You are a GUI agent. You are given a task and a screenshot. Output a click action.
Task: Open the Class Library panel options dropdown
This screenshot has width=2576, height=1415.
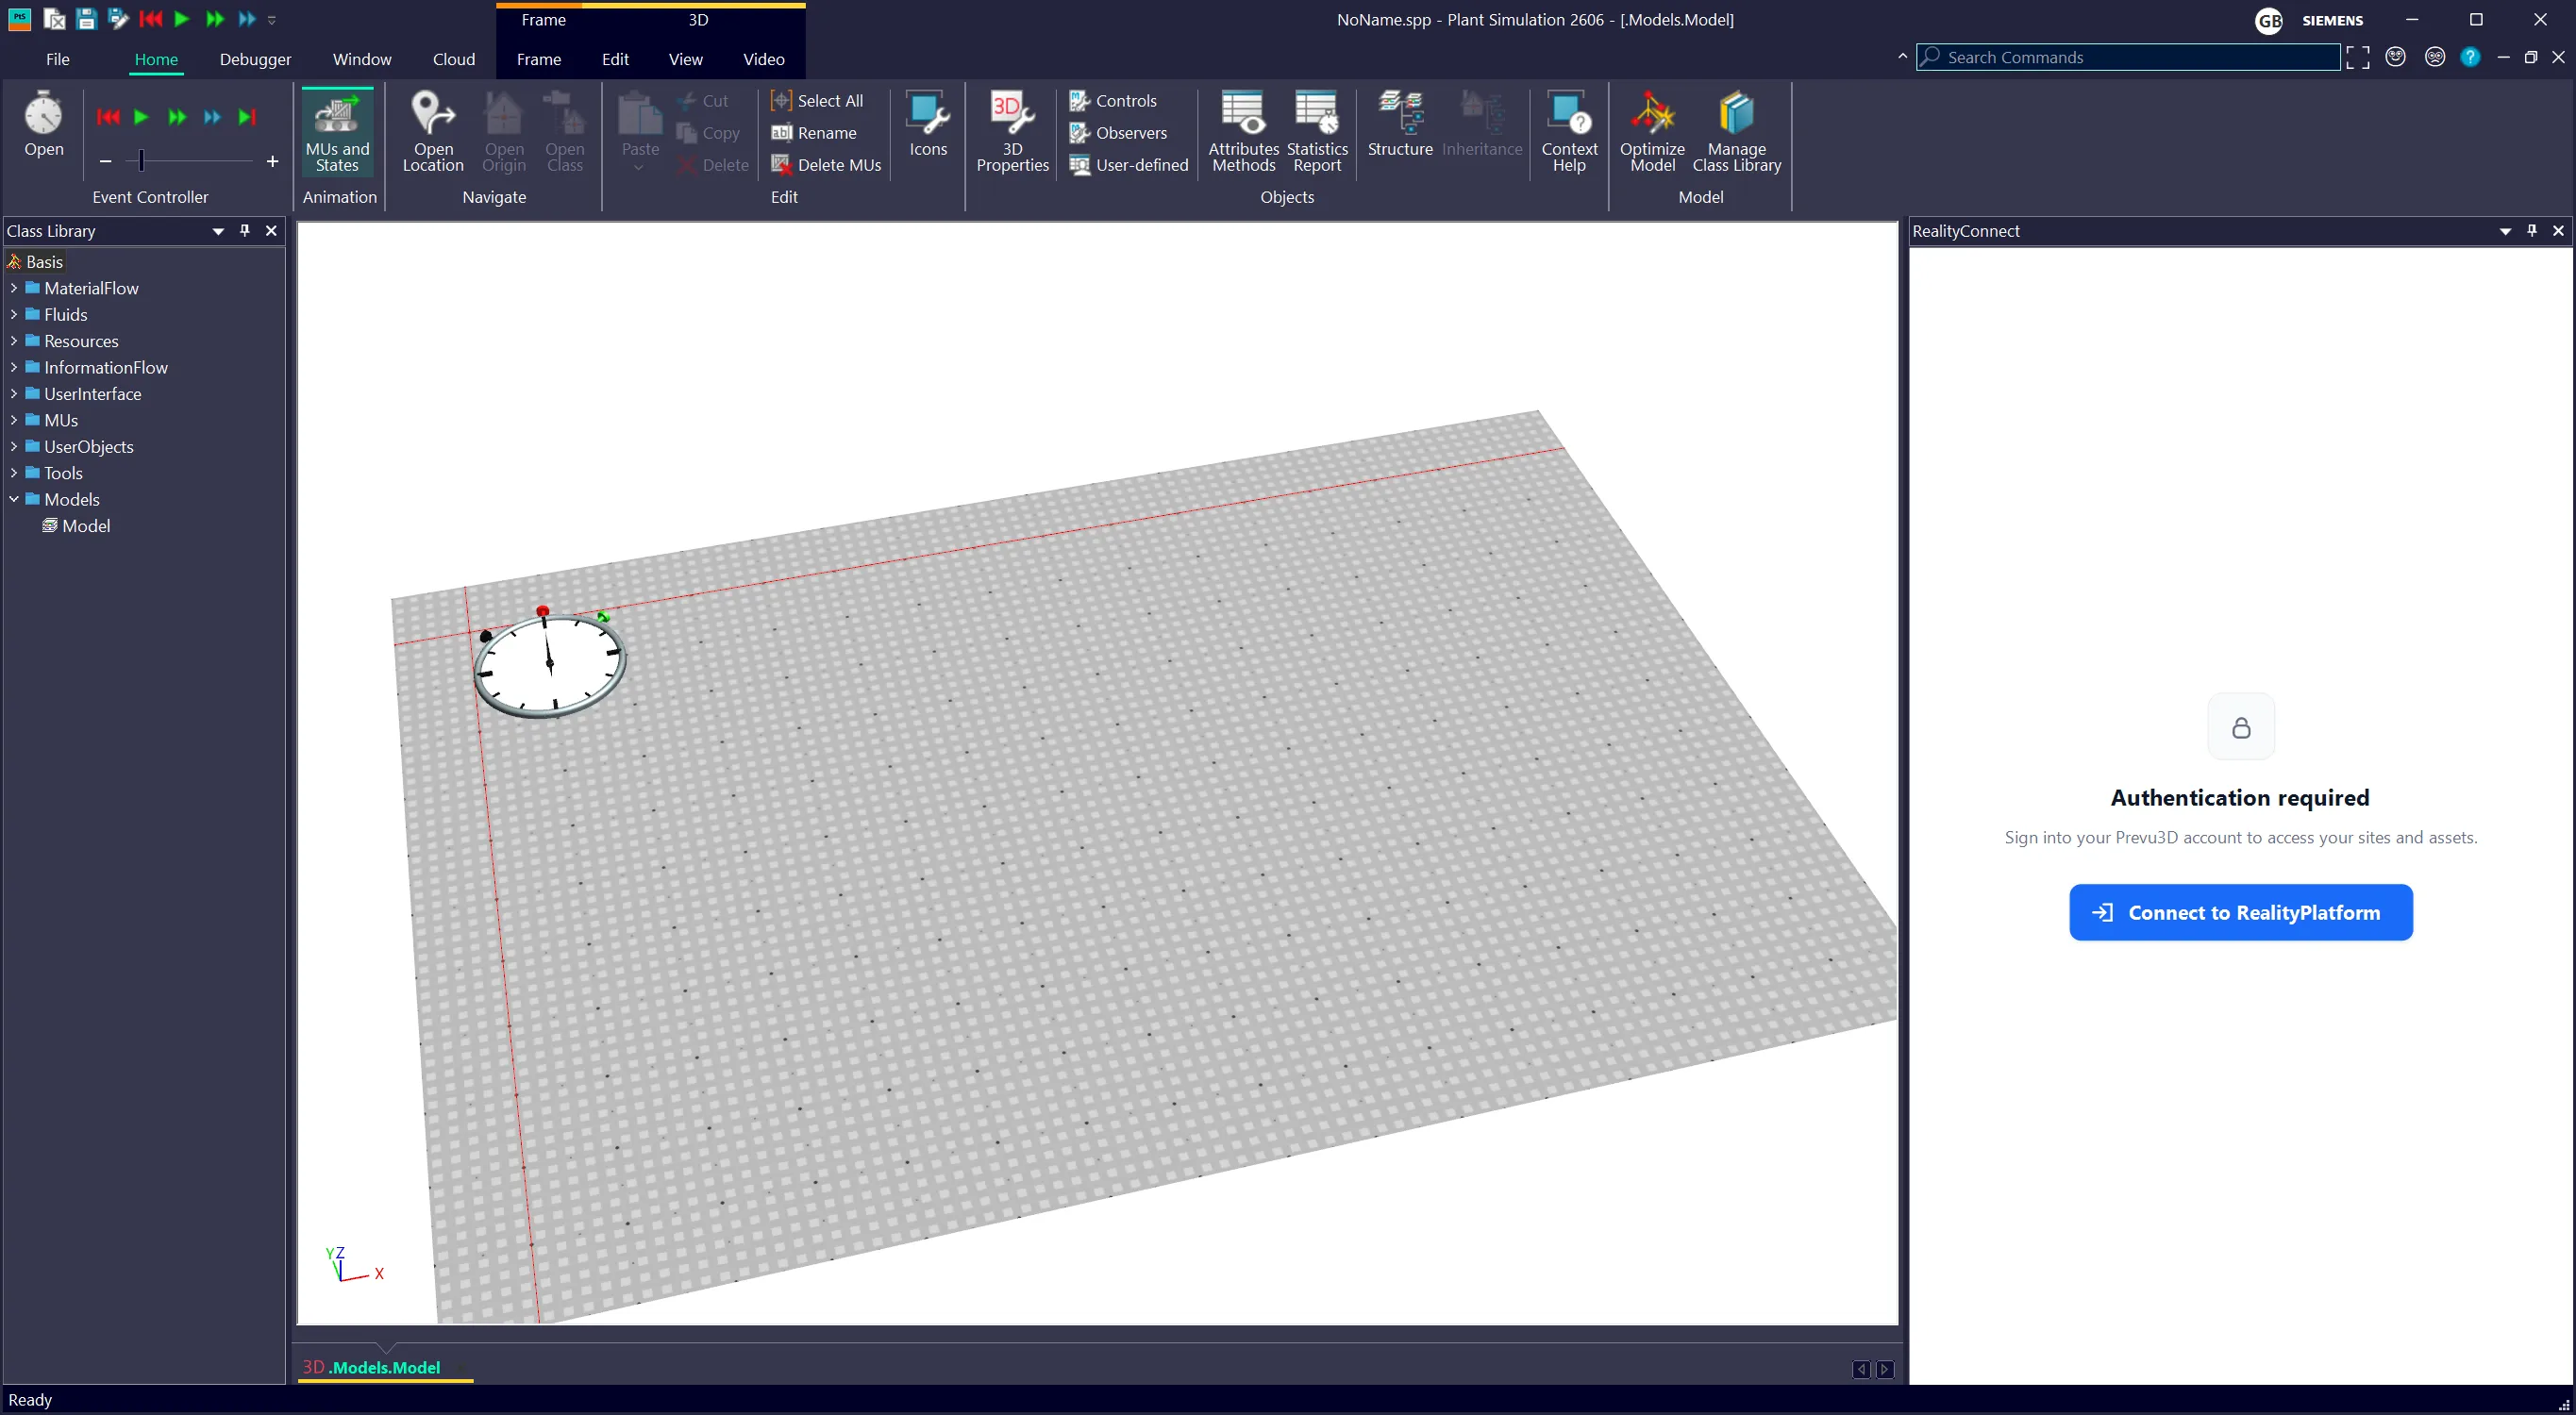(x=218, y=232)
